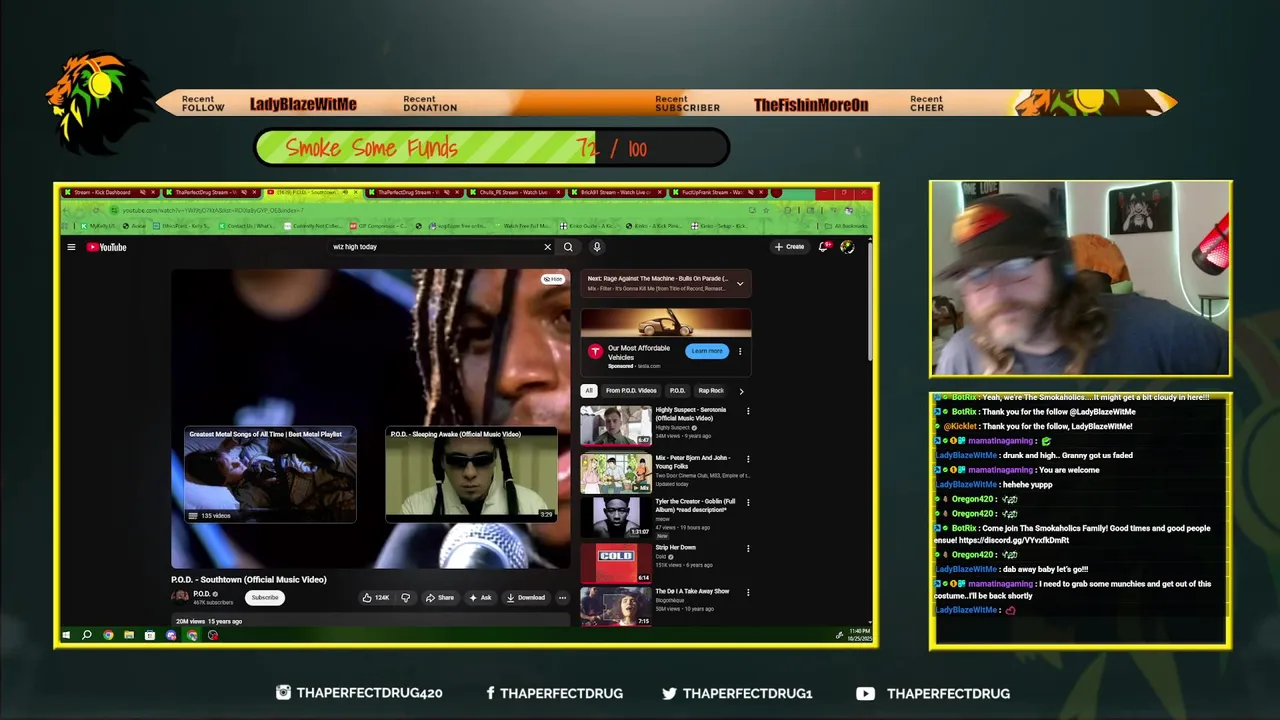The height and width of the screenshot is (720, 1280).
Task: Open Windows taskbar search
Action: (87, 635)
